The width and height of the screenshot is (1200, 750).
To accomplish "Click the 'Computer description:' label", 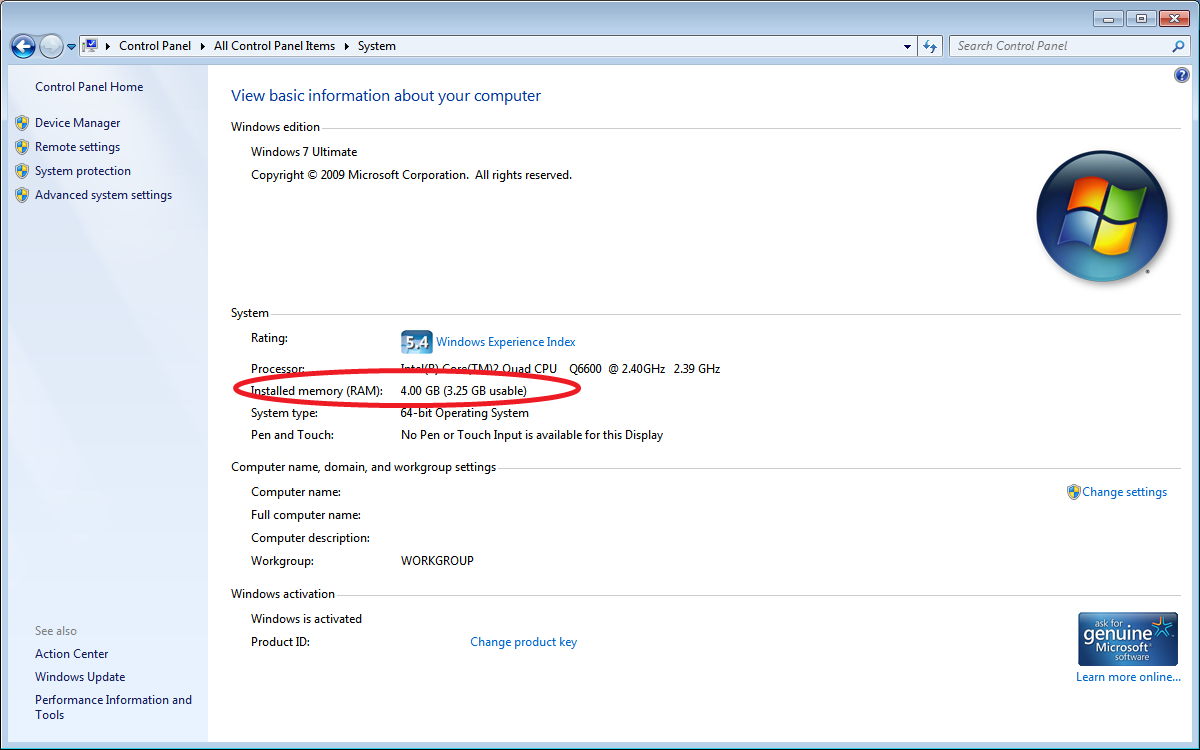I will click(311, 538).
